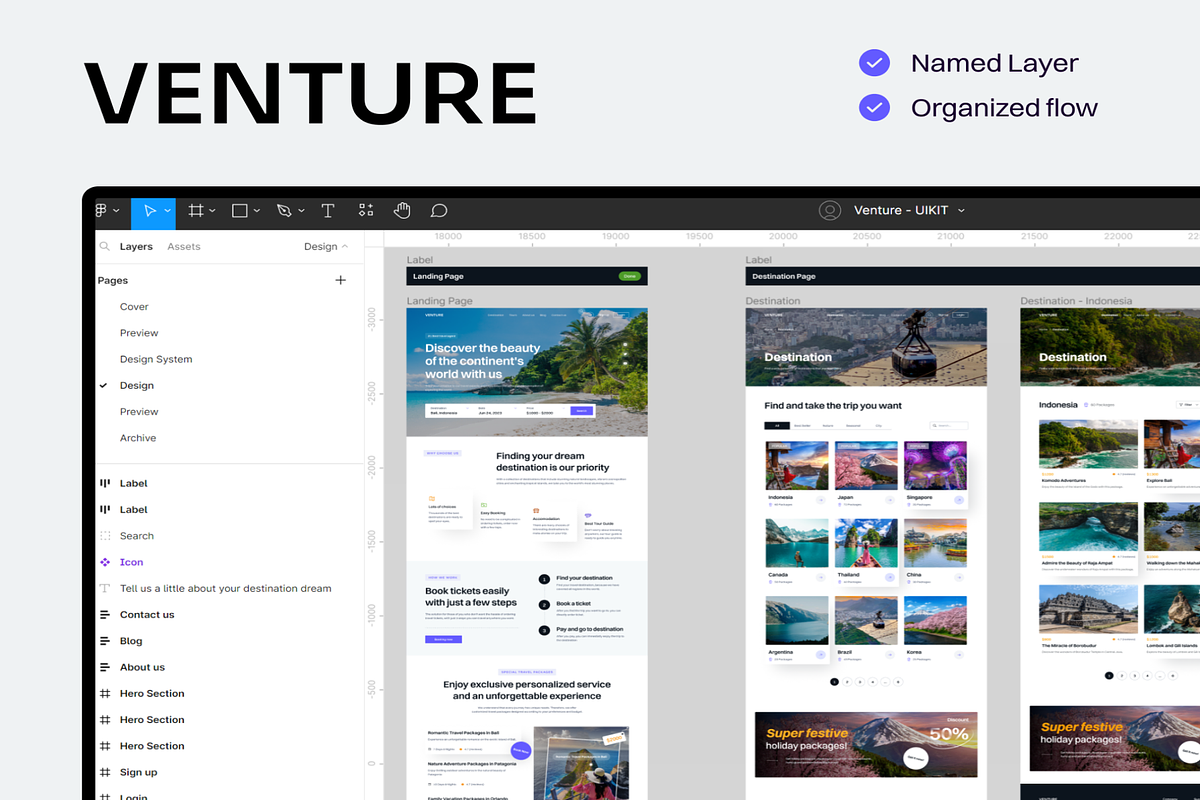Select the Pen tool
Screen dimensions: 1200x800
click(x=284, y=210)
